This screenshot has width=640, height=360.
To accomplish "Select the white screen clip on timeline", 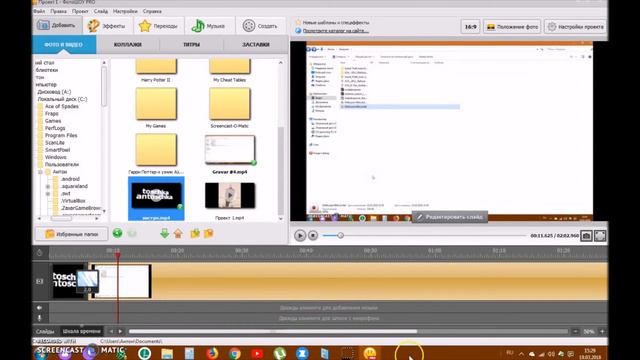I will (122, 281).
